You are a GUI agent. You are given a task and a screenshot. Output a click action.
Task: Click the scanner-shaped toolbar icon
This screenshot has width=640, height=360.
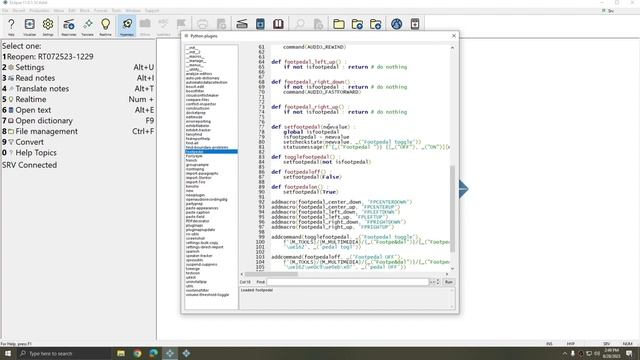click(x=242, y=24)
